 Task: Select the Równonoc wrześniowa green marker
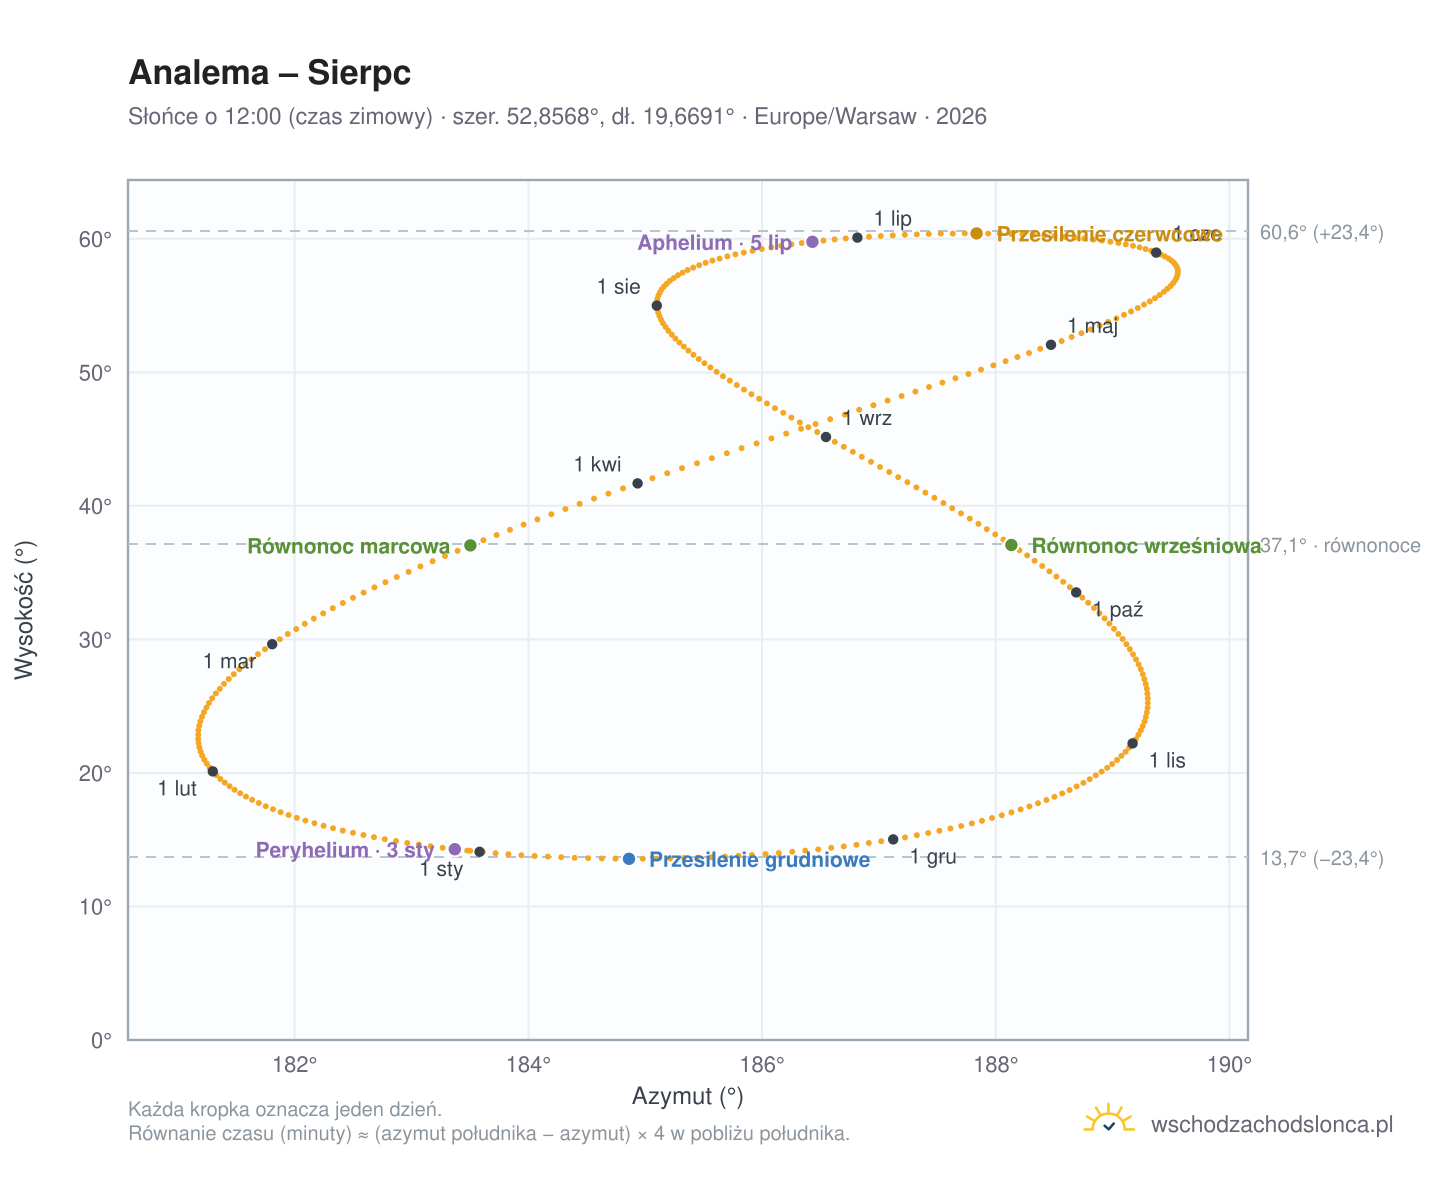click(1011, 545)
